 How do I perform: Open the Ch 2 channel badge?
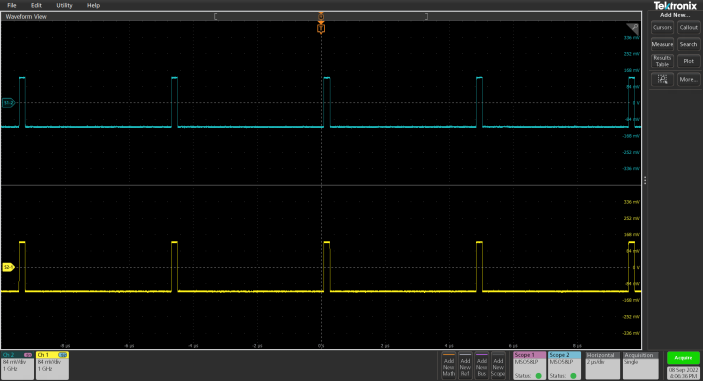[17, 365]
